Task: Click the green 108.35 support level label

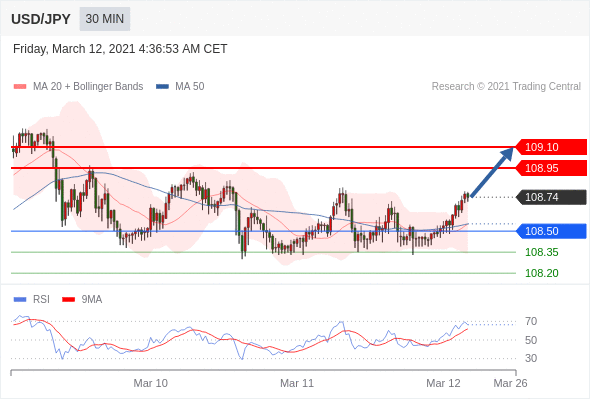Action: click(x=541, y=252)
